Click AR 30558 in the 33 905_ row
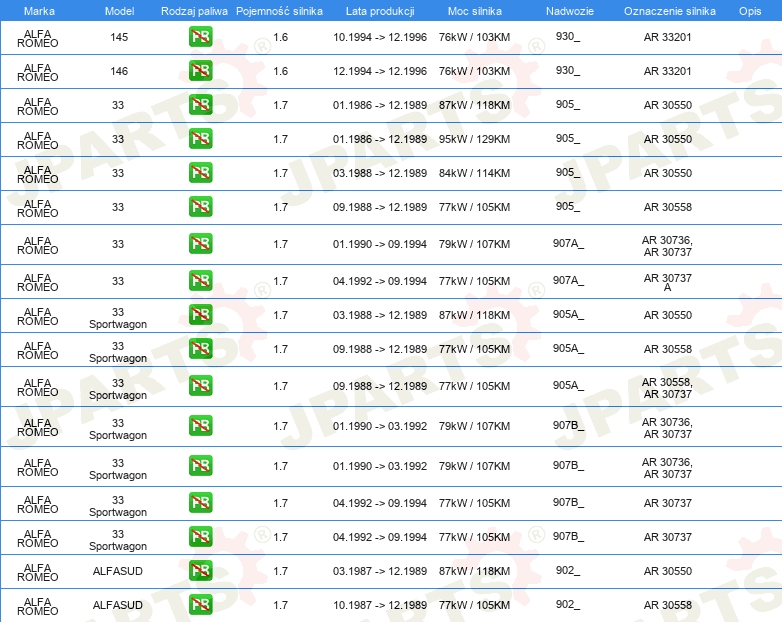 (x=667, y=207)
